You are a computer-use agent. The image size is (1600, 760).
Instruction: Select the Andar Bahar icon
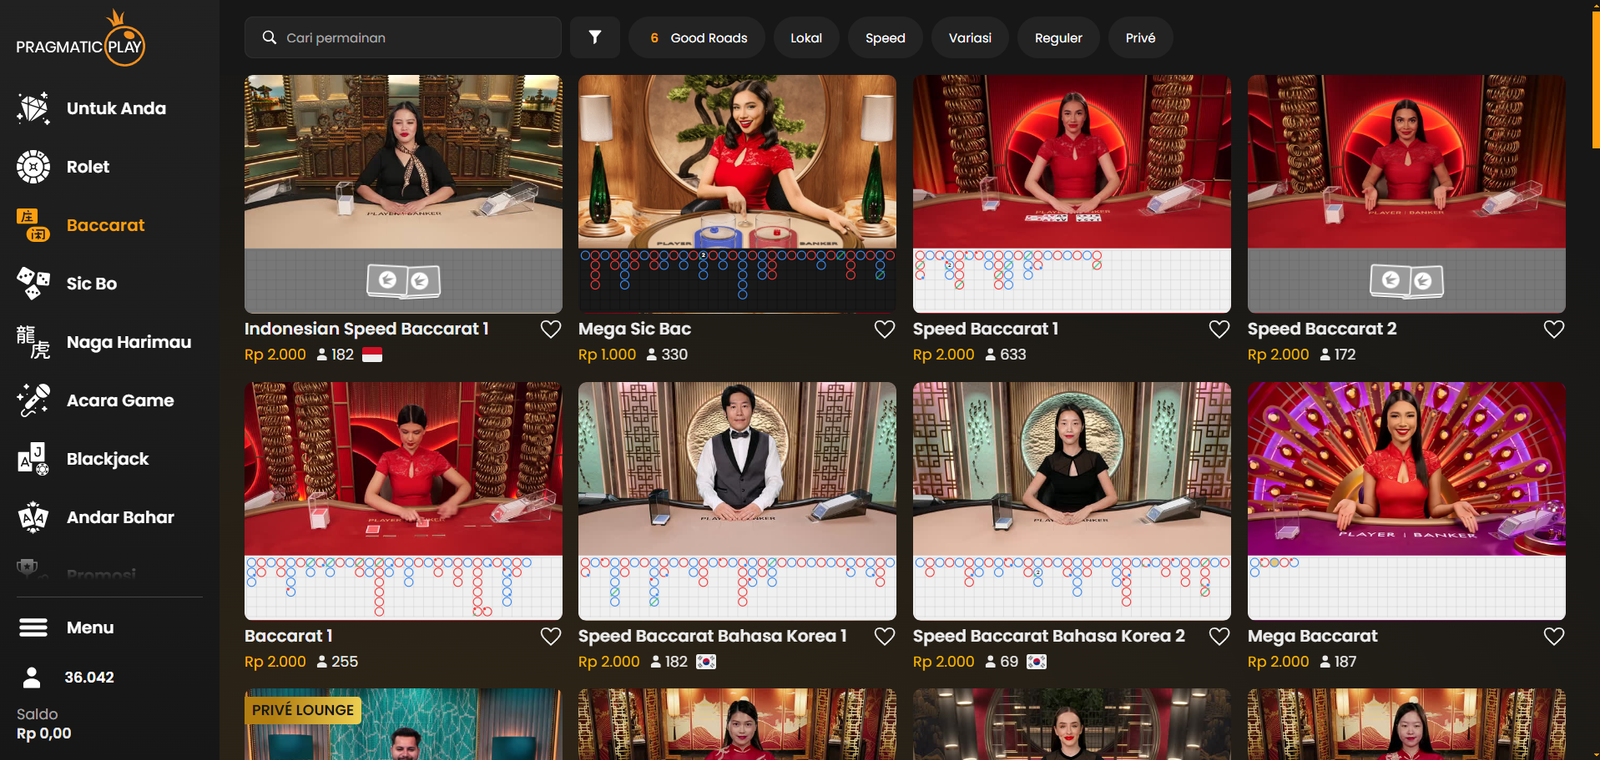coord(33,517)
